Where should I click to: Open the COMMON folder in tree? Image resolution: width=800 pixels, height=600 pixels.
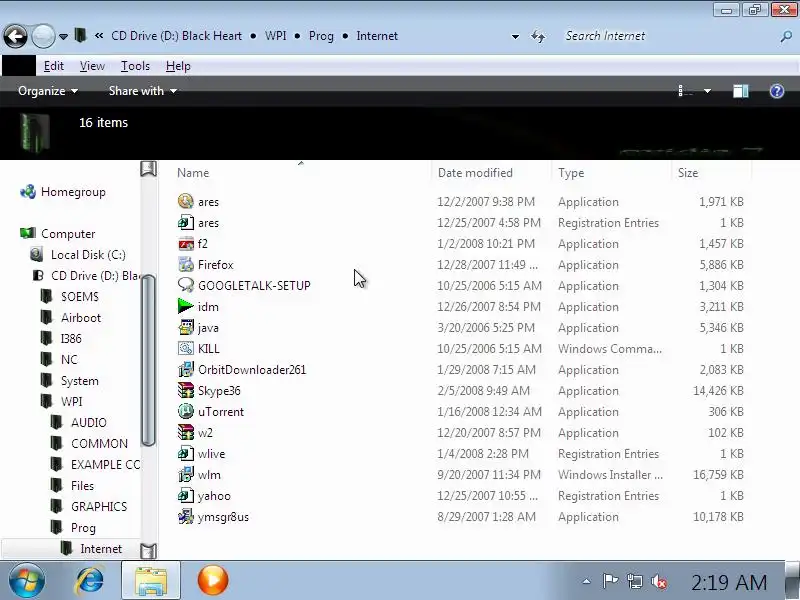(99, 443)
